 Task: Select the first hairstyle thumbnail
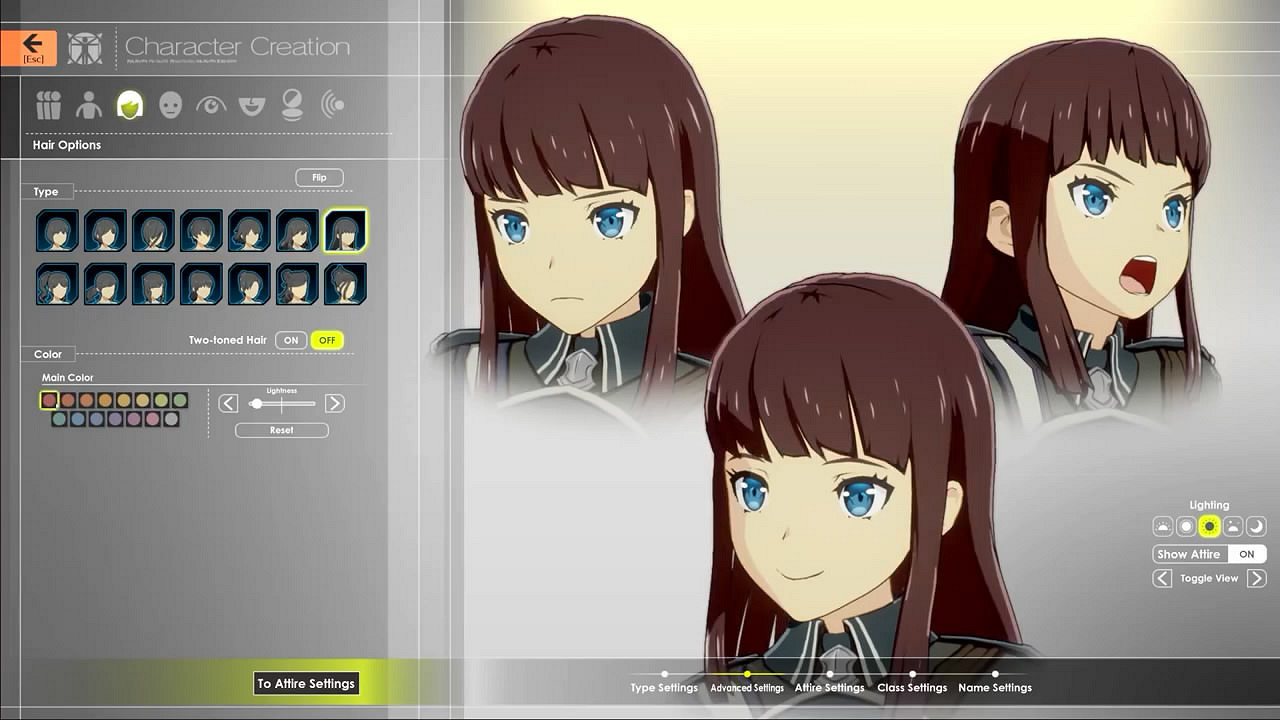pyautogui.click(x=57, y=231)
